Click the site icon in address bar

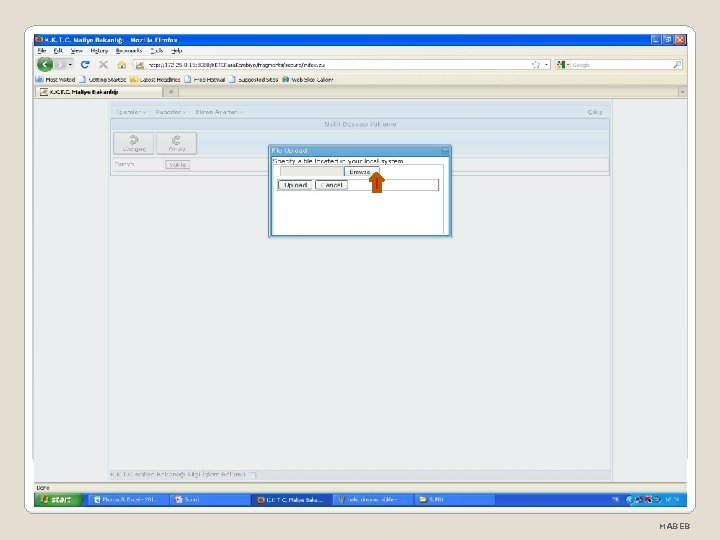click(140, 65)
